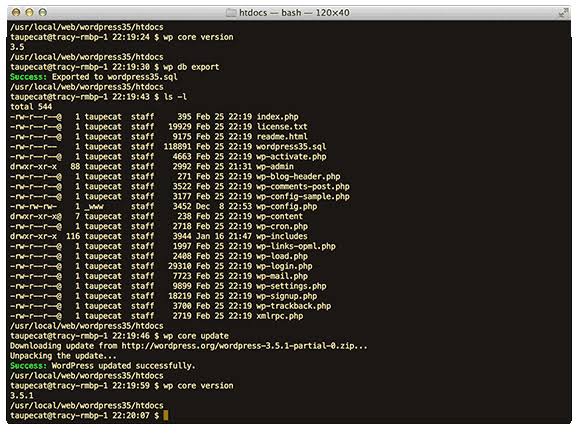The height and width of the screenshot is (434, 580).
Task: Click the green zoom window button
Action: (x=43, y=12)
